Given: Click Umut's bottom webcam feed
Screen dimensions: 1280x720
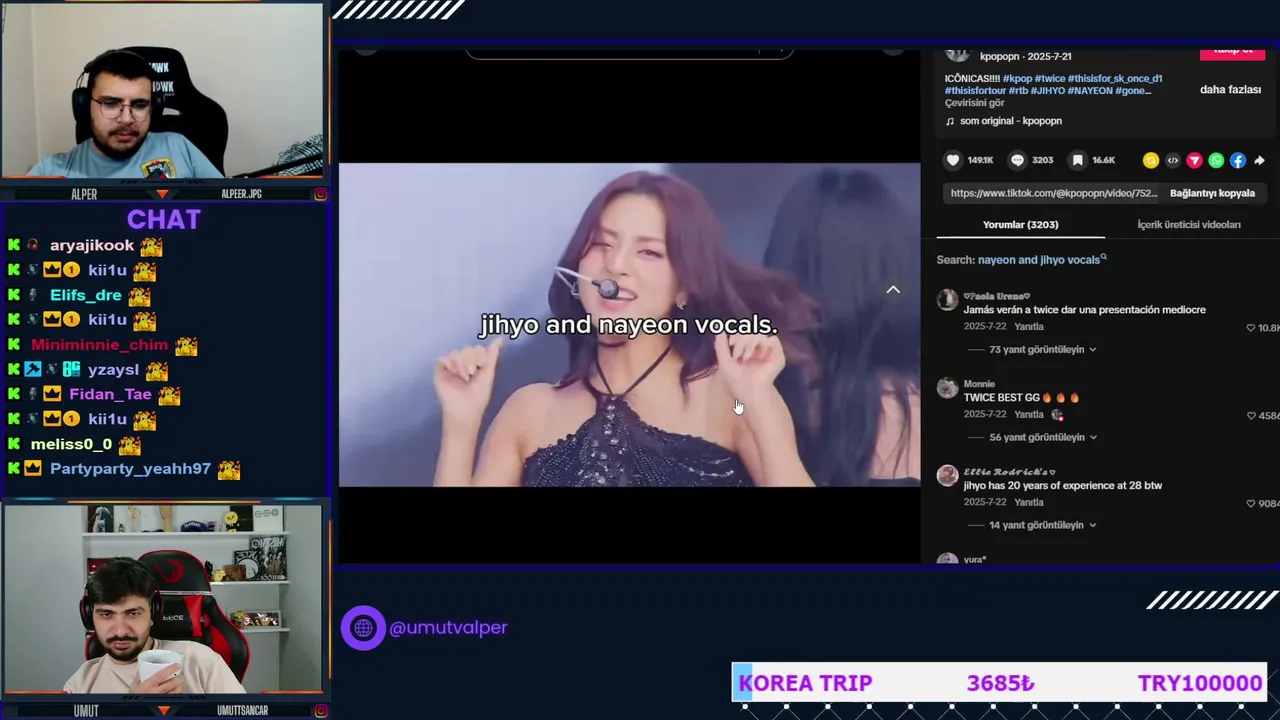Looking at the screenshot, I should (x=162, y=599).
